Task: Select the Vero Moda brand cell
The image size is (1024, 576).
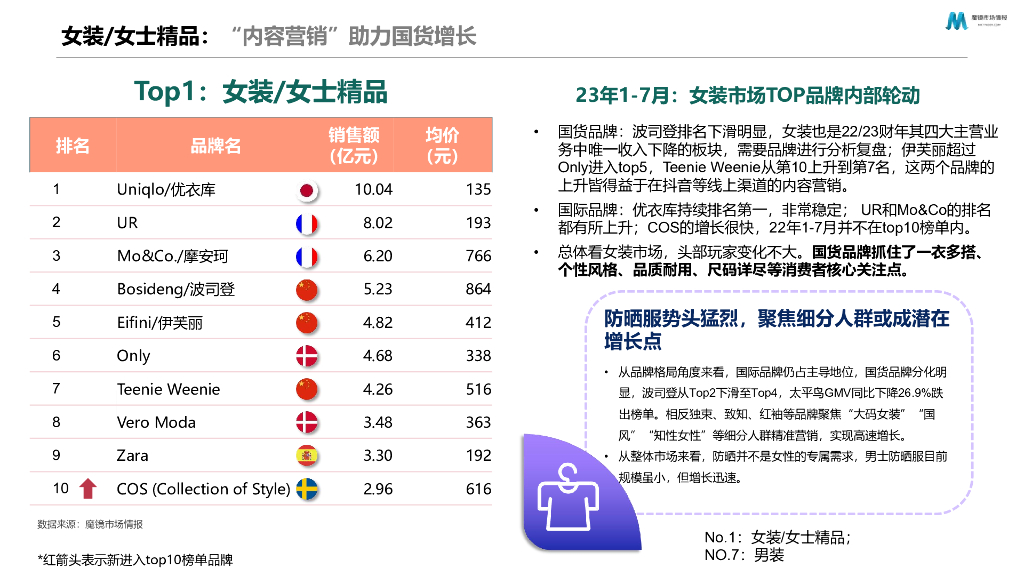Action: (x=156, y=423)
